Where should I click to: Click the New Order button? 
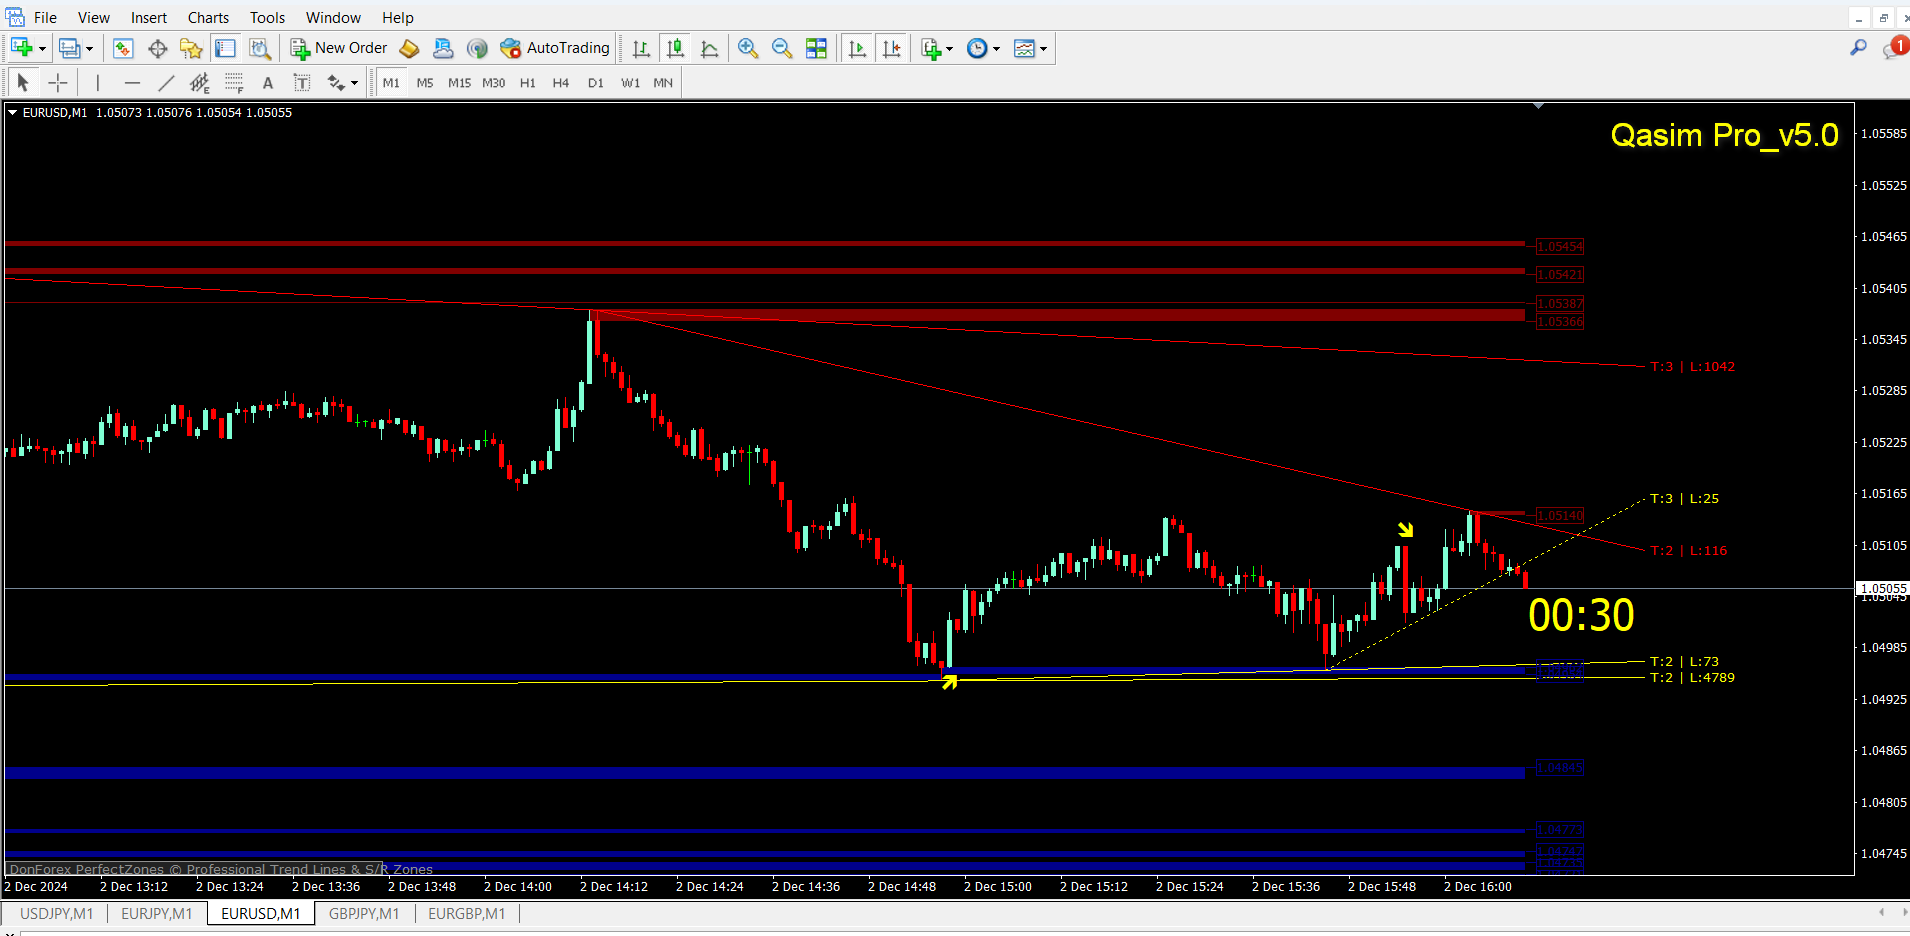(340, 48)
